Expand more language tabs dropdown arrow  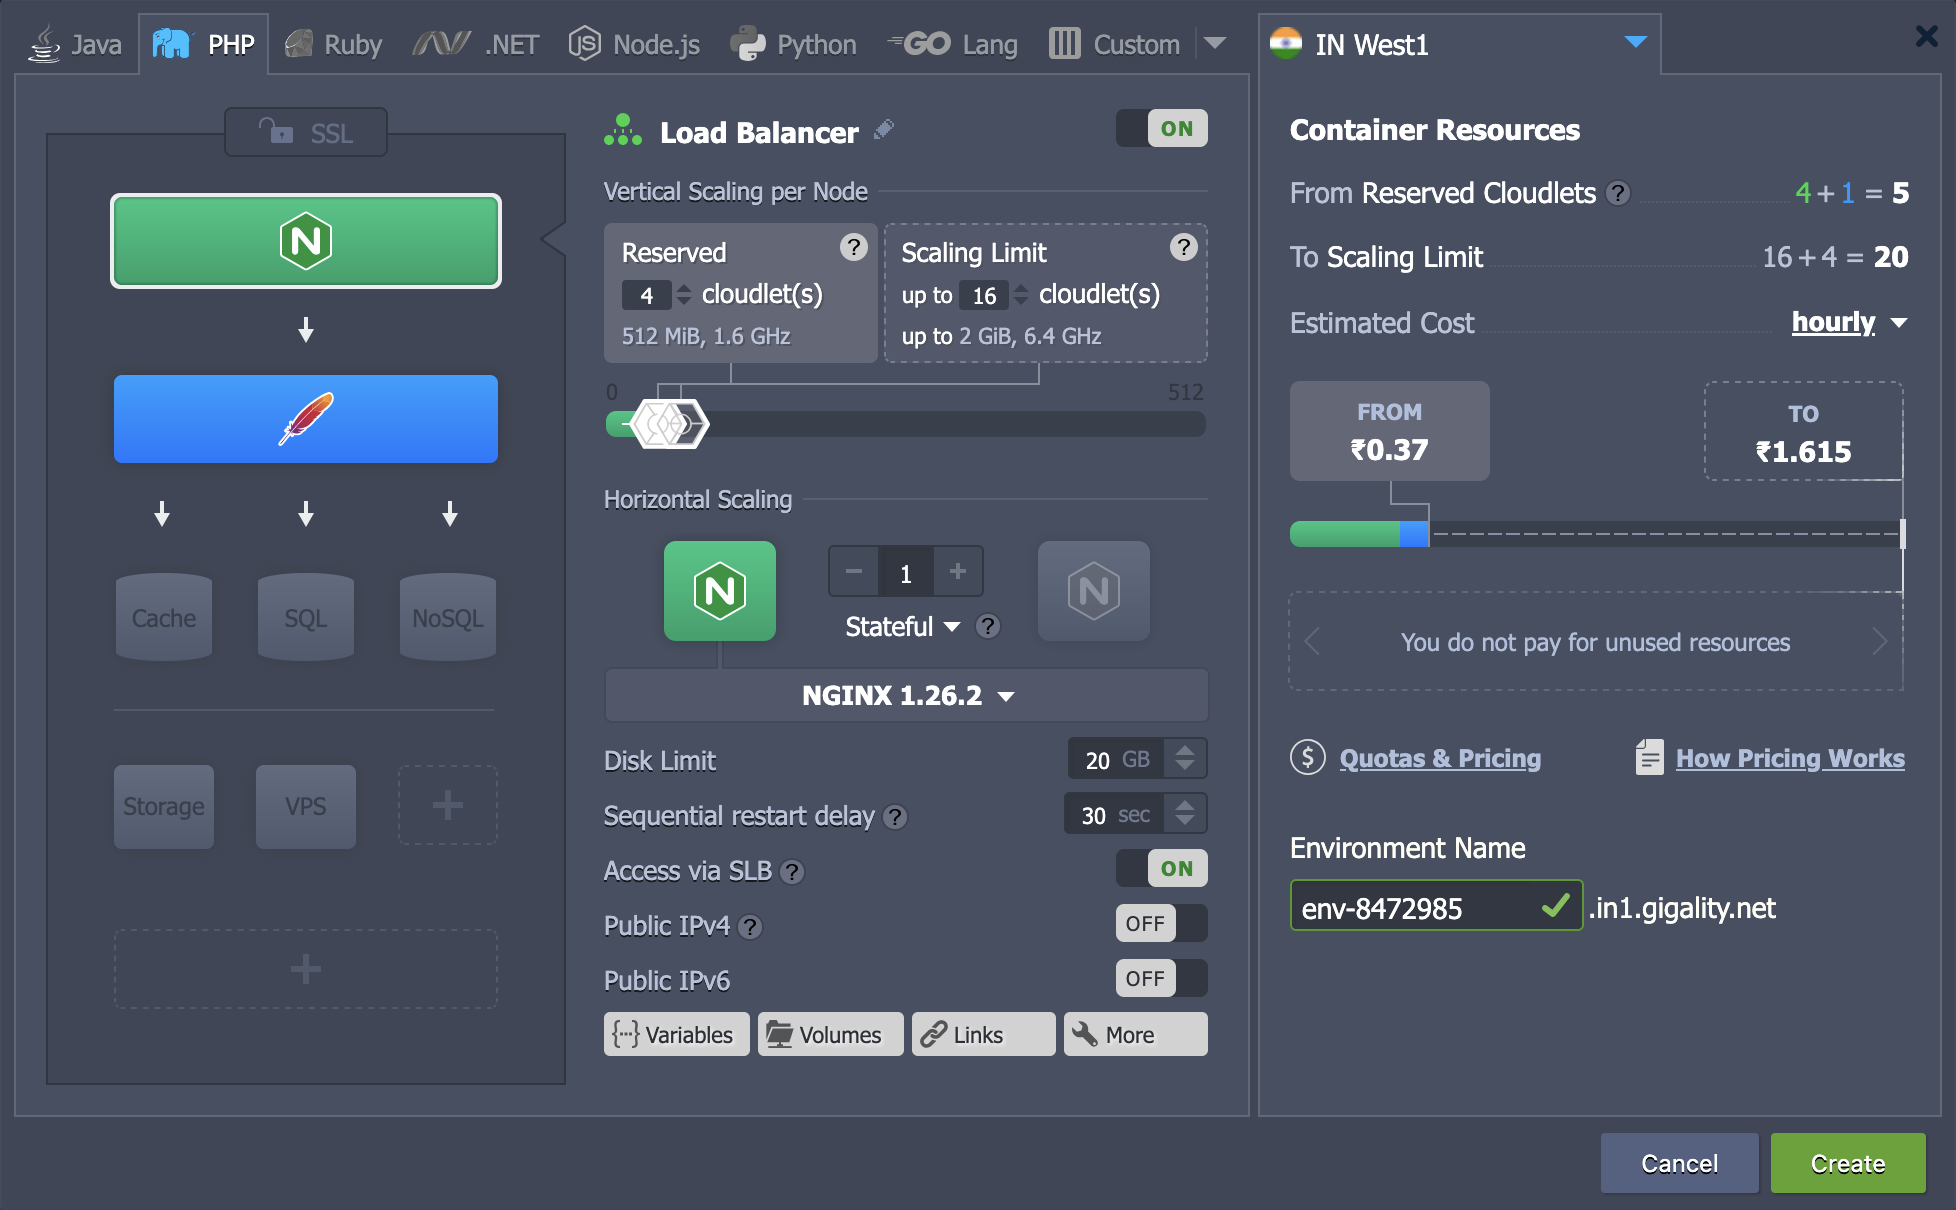pos(1215,43)
